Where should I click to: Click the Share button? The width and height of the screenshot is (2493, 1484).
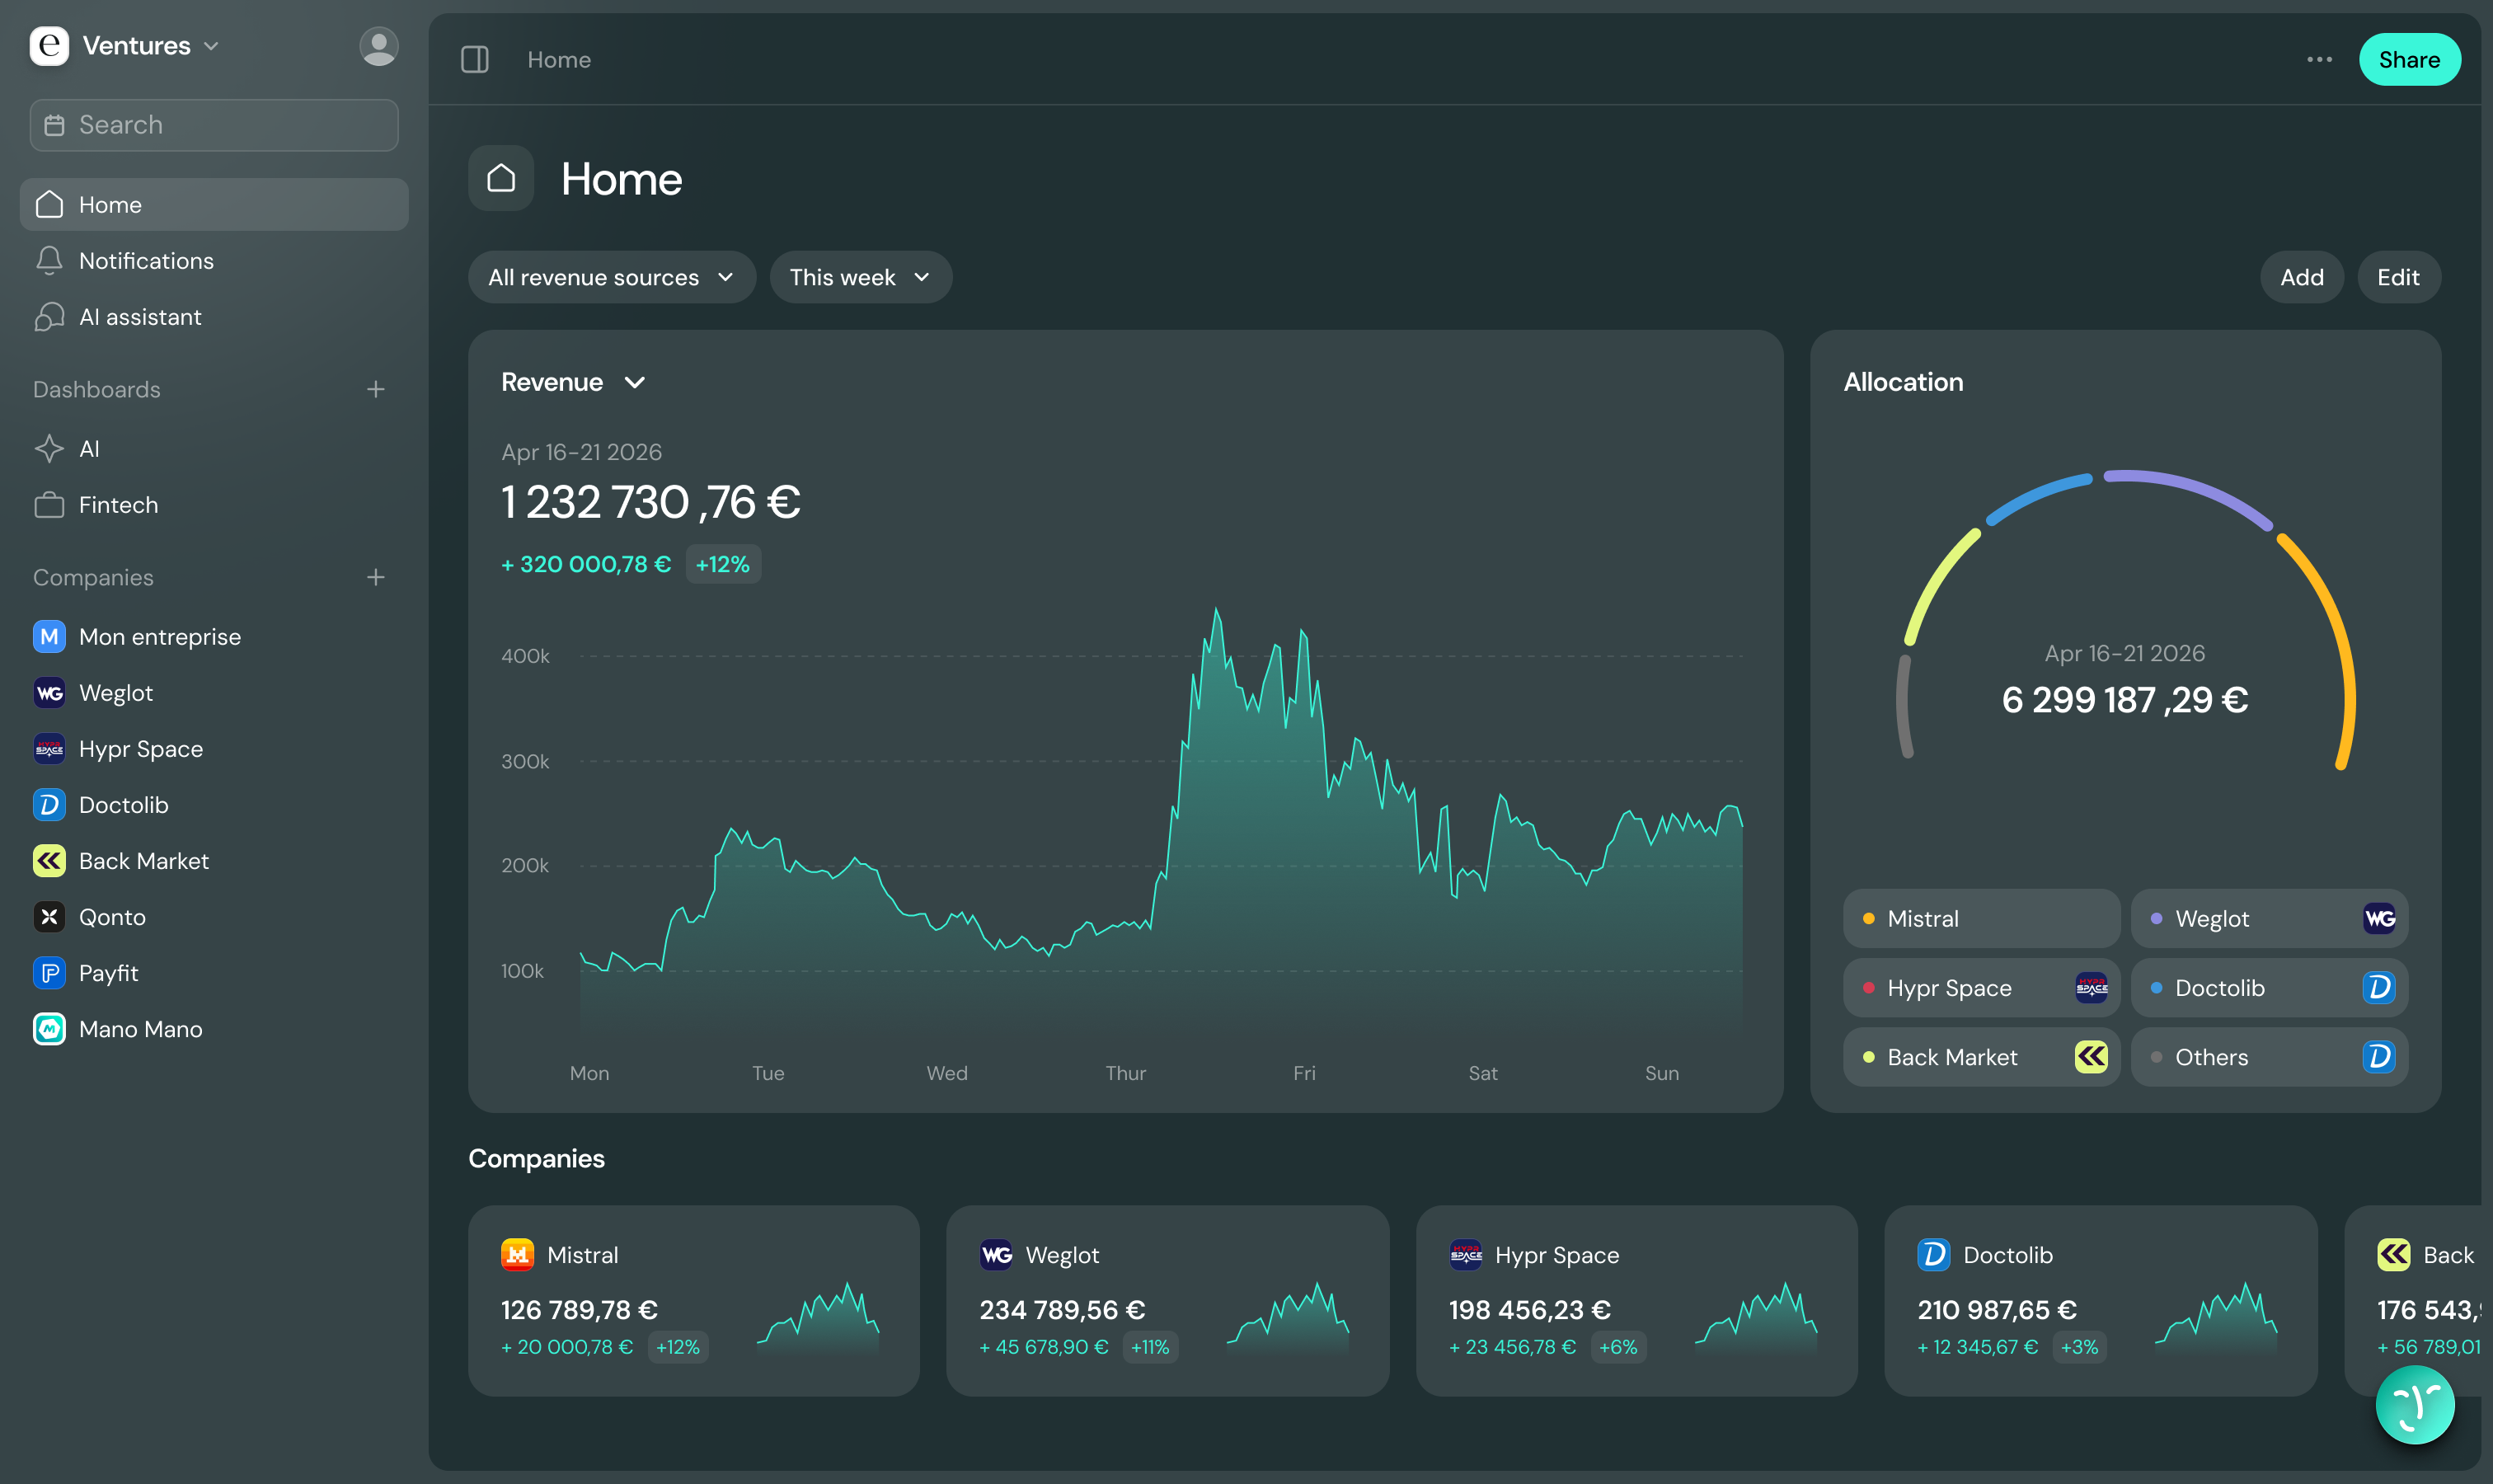2409,60
